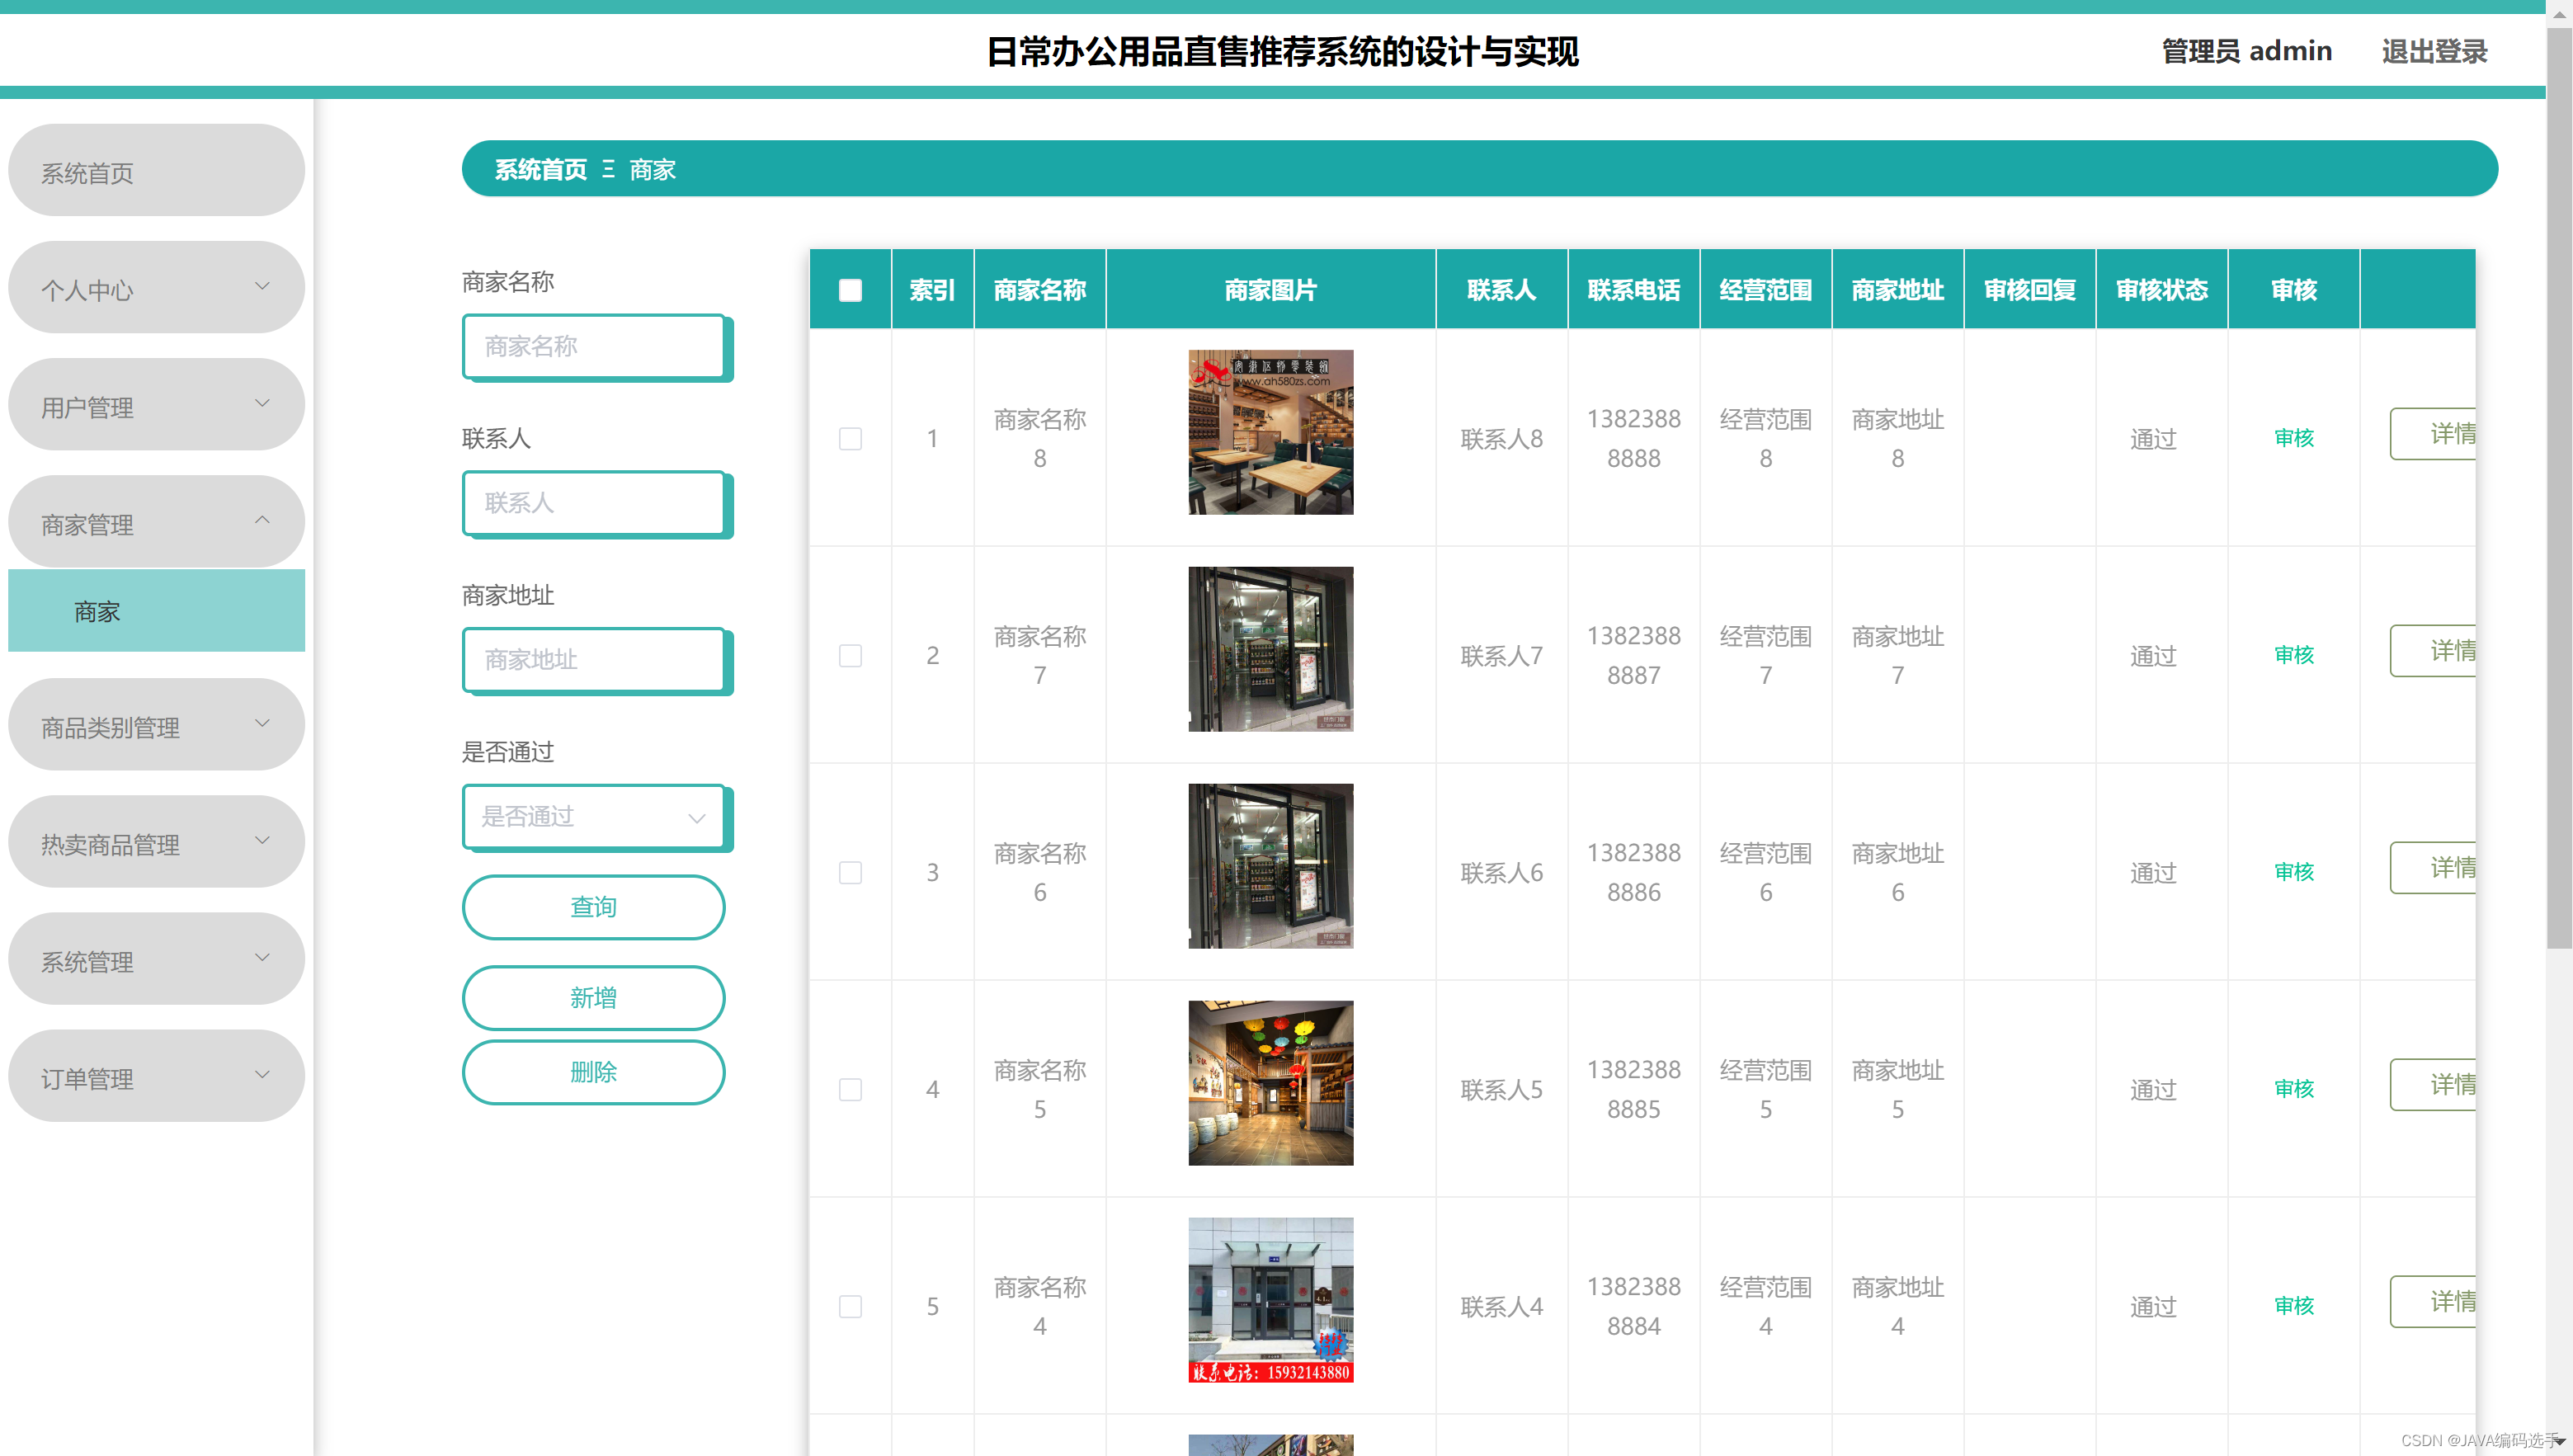Viewport: 2573px width, 1456px height.
Task: Open the 商家名称5 umbrella shop image
Action: pos(1270,1084)
